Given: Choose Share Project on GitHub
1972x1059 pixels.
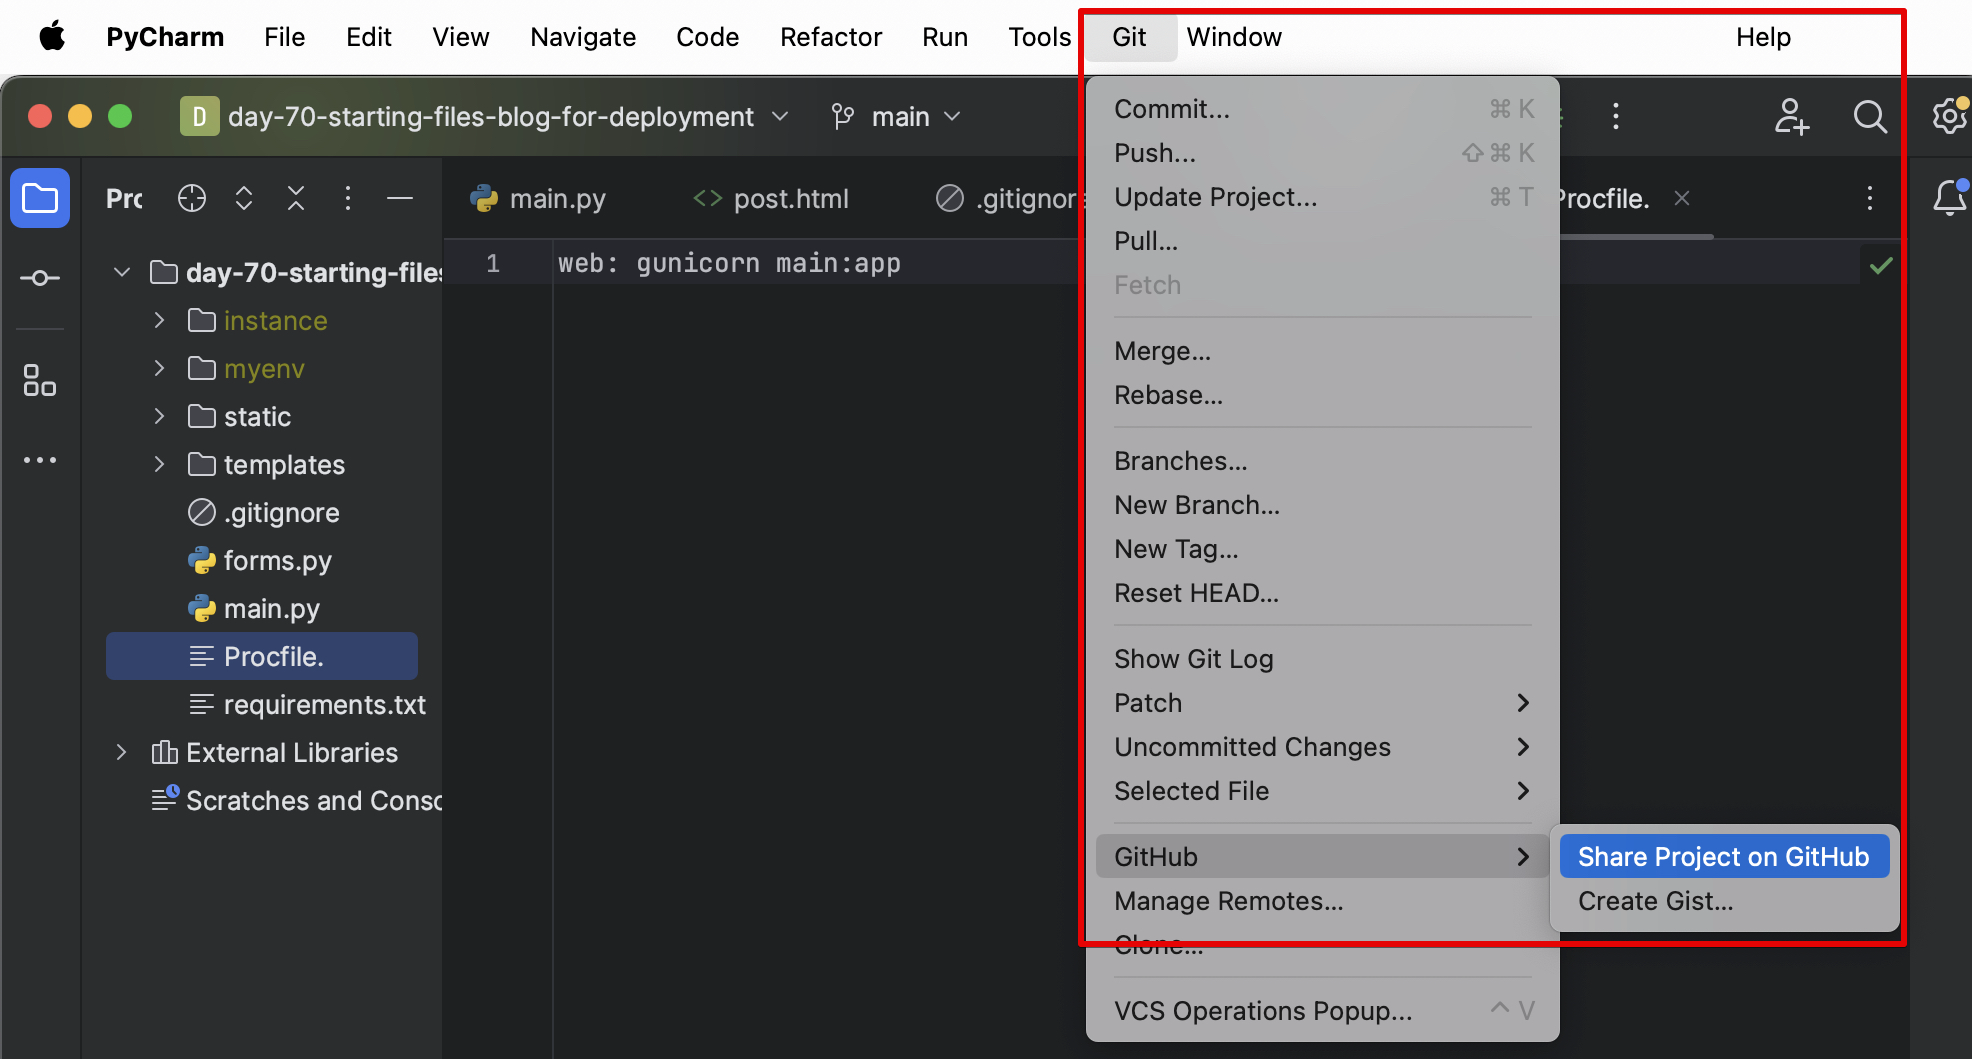Looking at the screenshot, I should 1724,857.
